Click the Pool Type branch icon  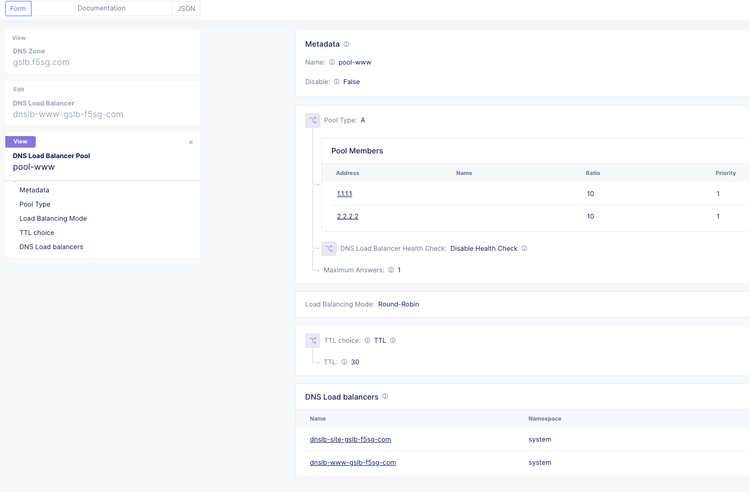coord(313,120)
